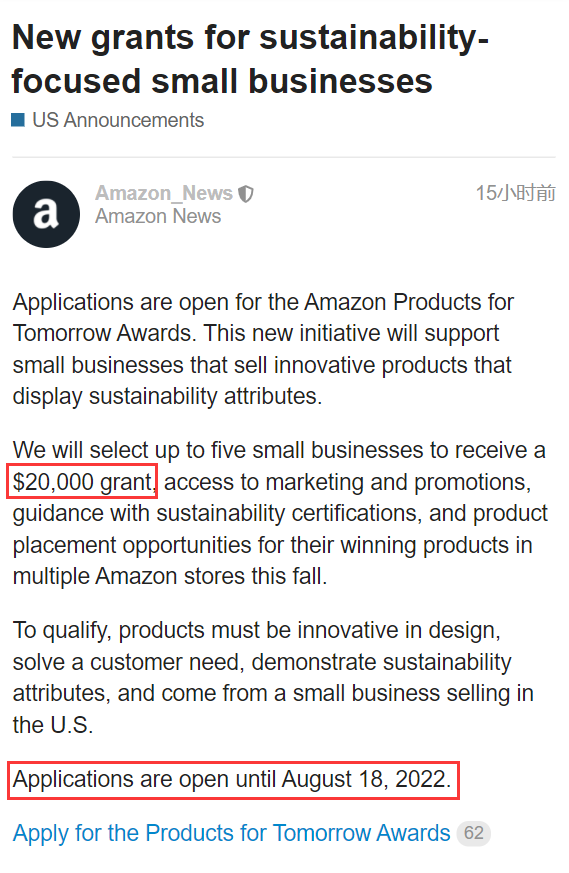Click the To qualify requirements paragraph
The width and height of the screenshot is (569, 873).
[x=273, y=678]
